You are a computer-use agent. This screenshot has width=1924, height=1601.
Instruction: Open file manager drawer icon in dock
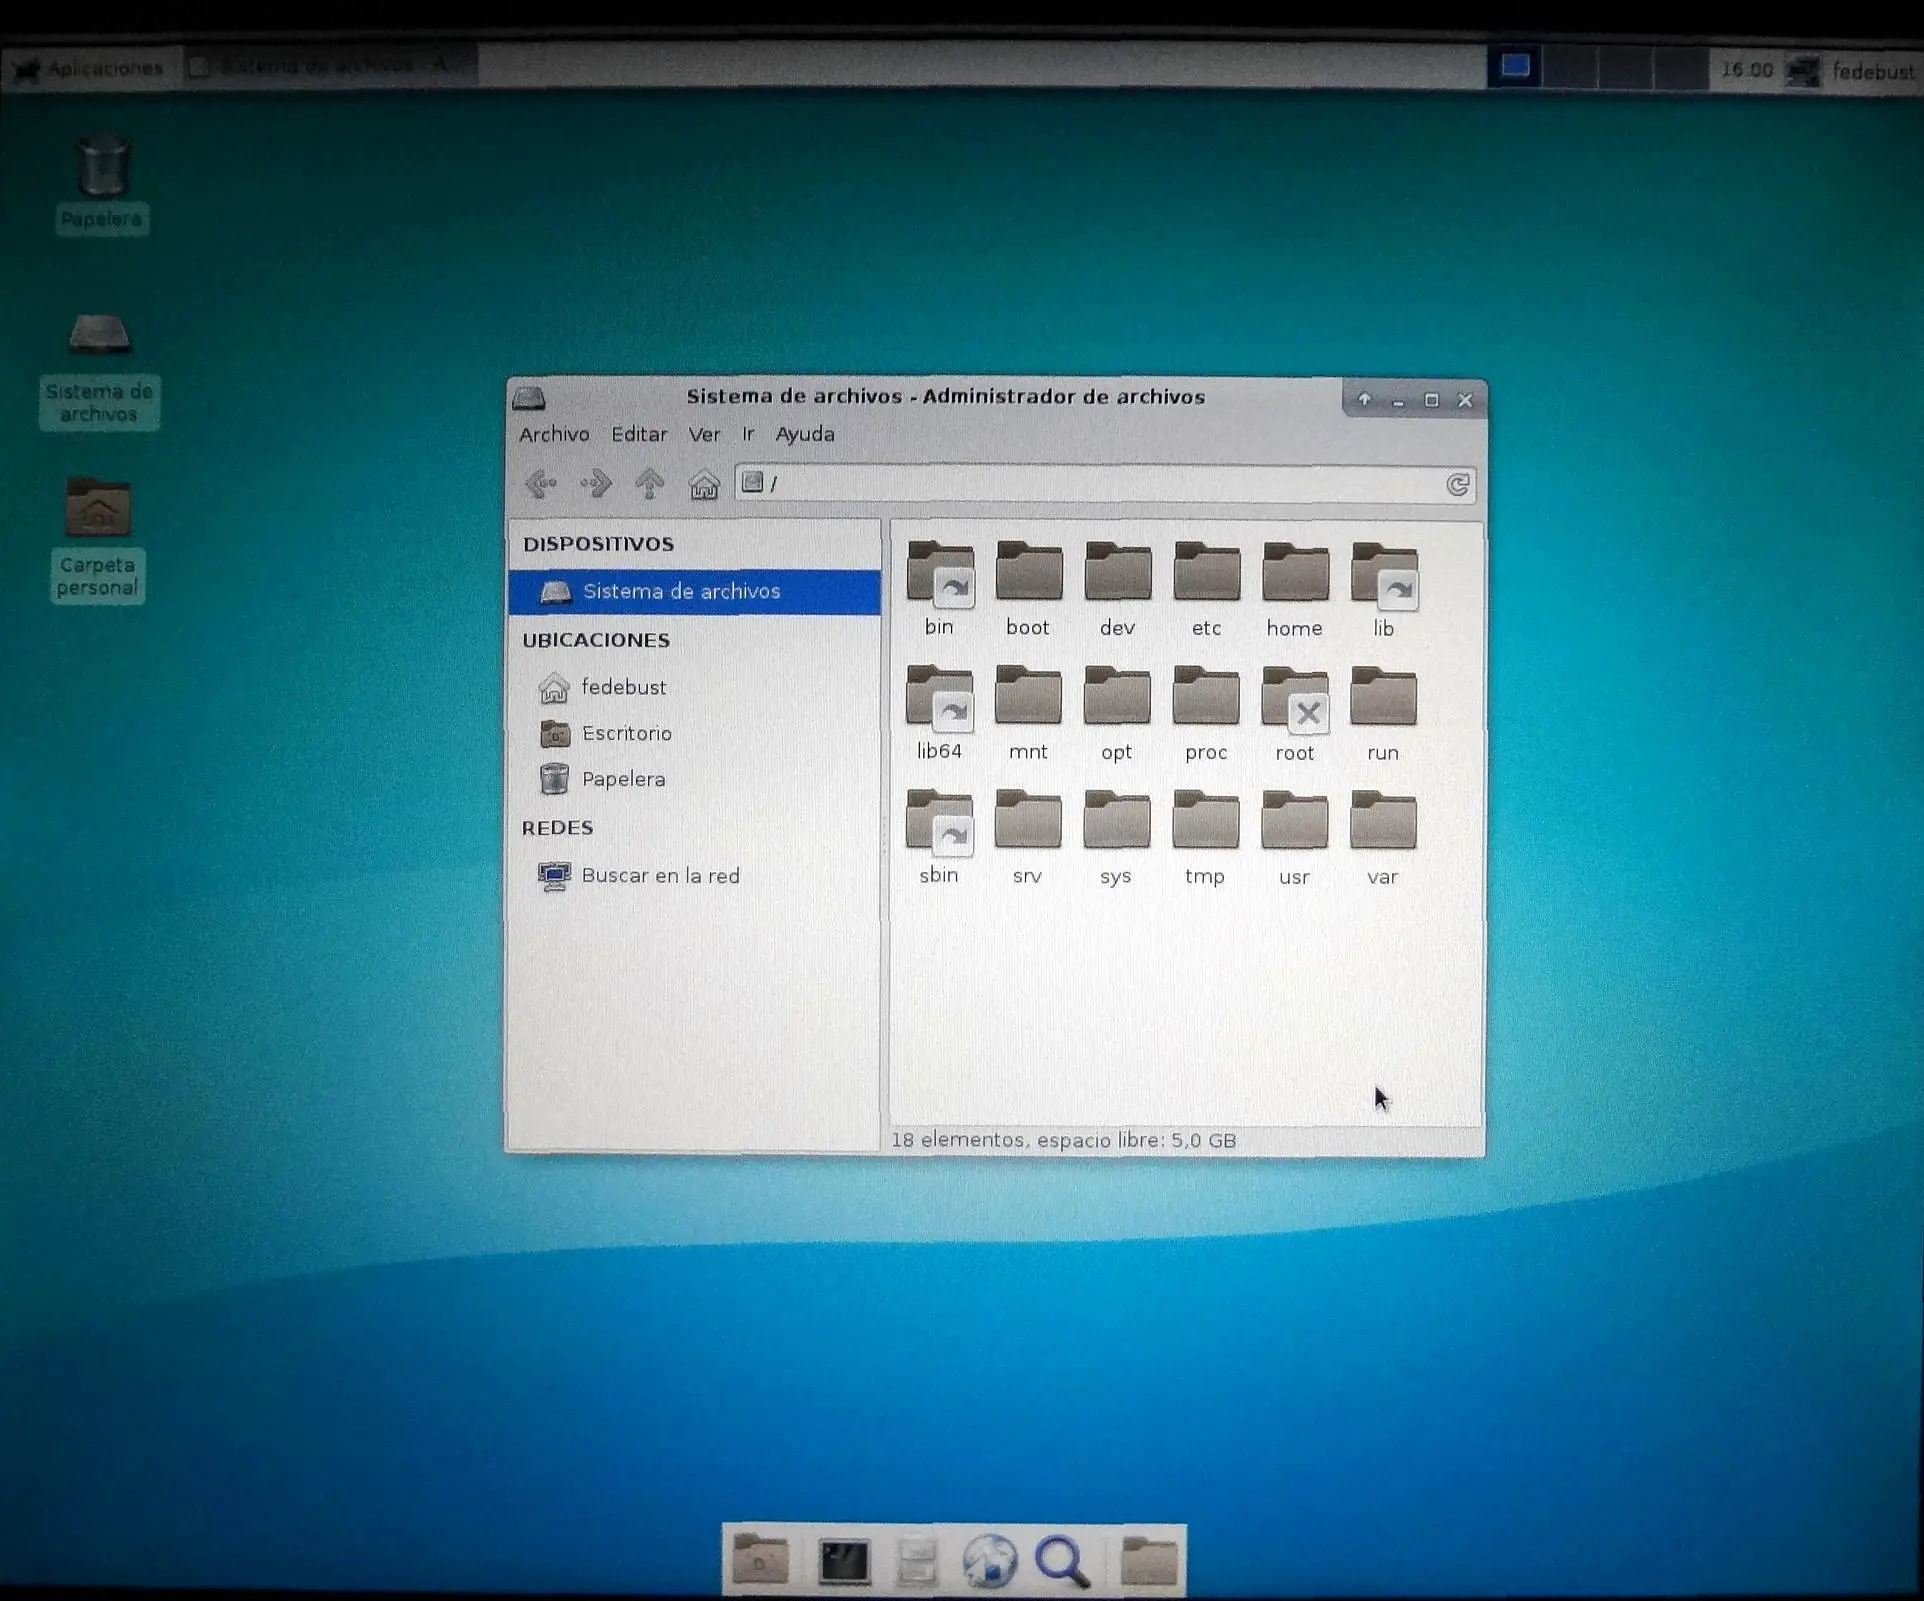[x=916, y=1561]
